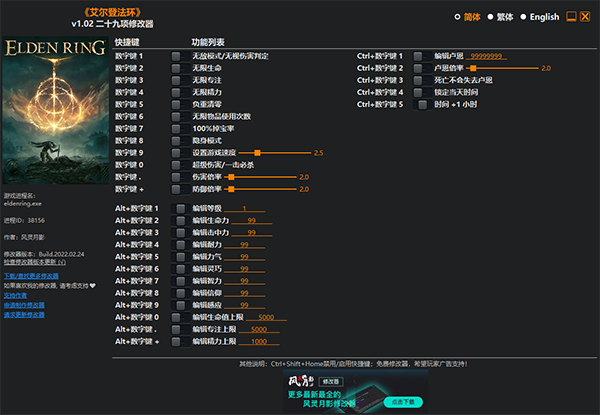The image size is (600, 415).
Task: Toggle 无敌模式 on 数字键 1
Action: [179, 56]
